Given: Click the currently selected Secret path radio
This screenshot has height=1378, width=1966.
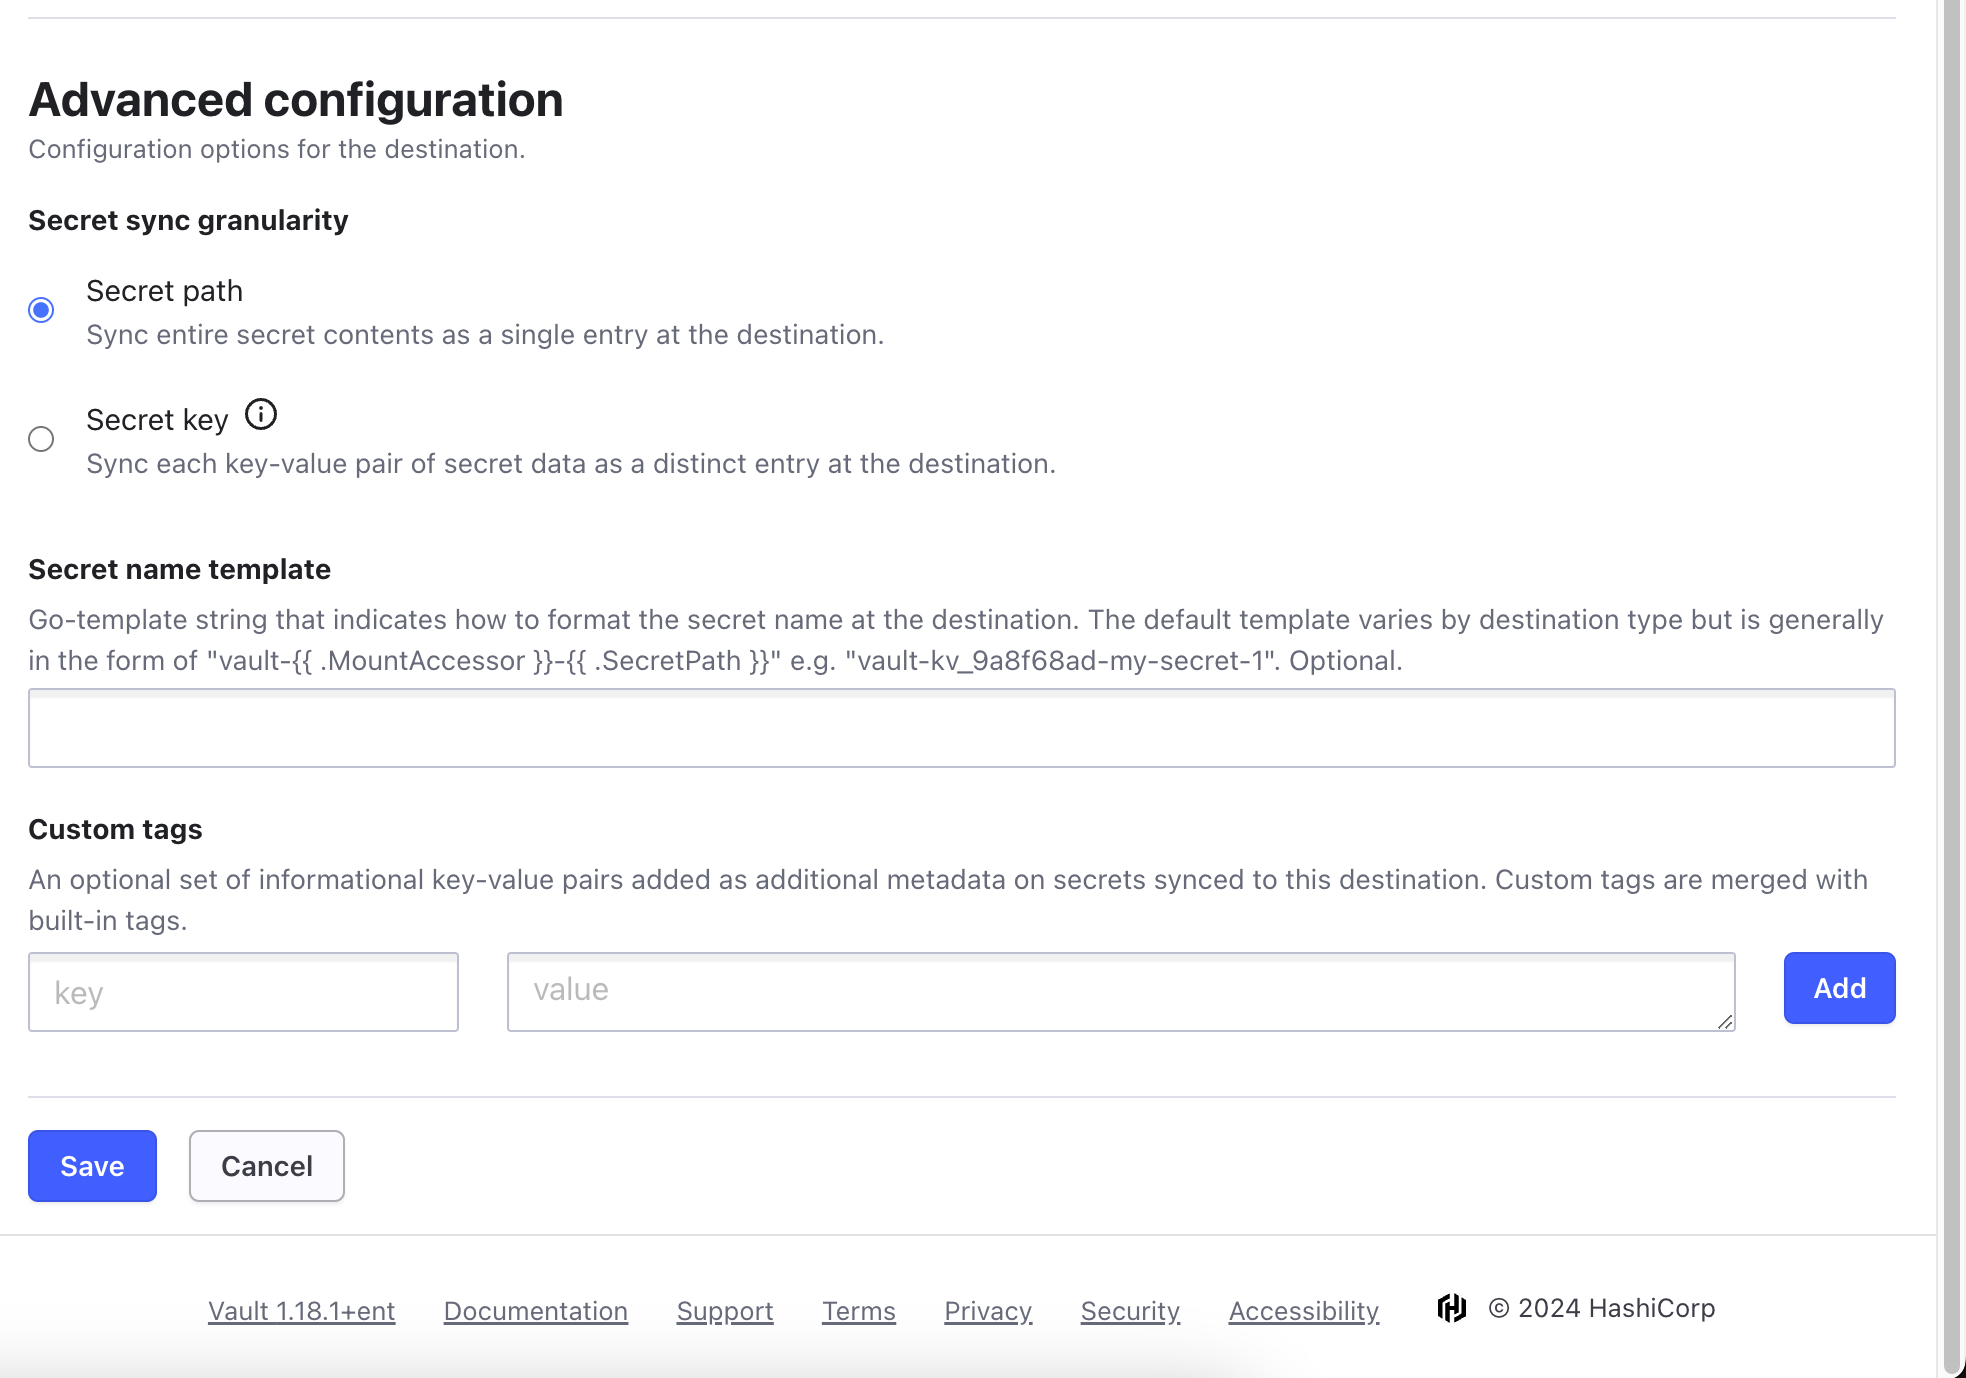Looking at the screenshot, I should (42, 309).
